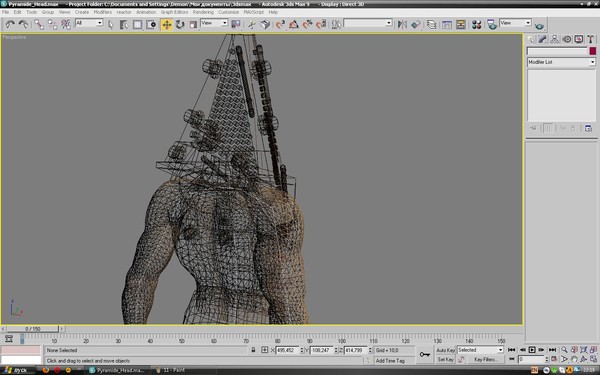Click the time slider 0 / 150 handle

click(33, 329)
